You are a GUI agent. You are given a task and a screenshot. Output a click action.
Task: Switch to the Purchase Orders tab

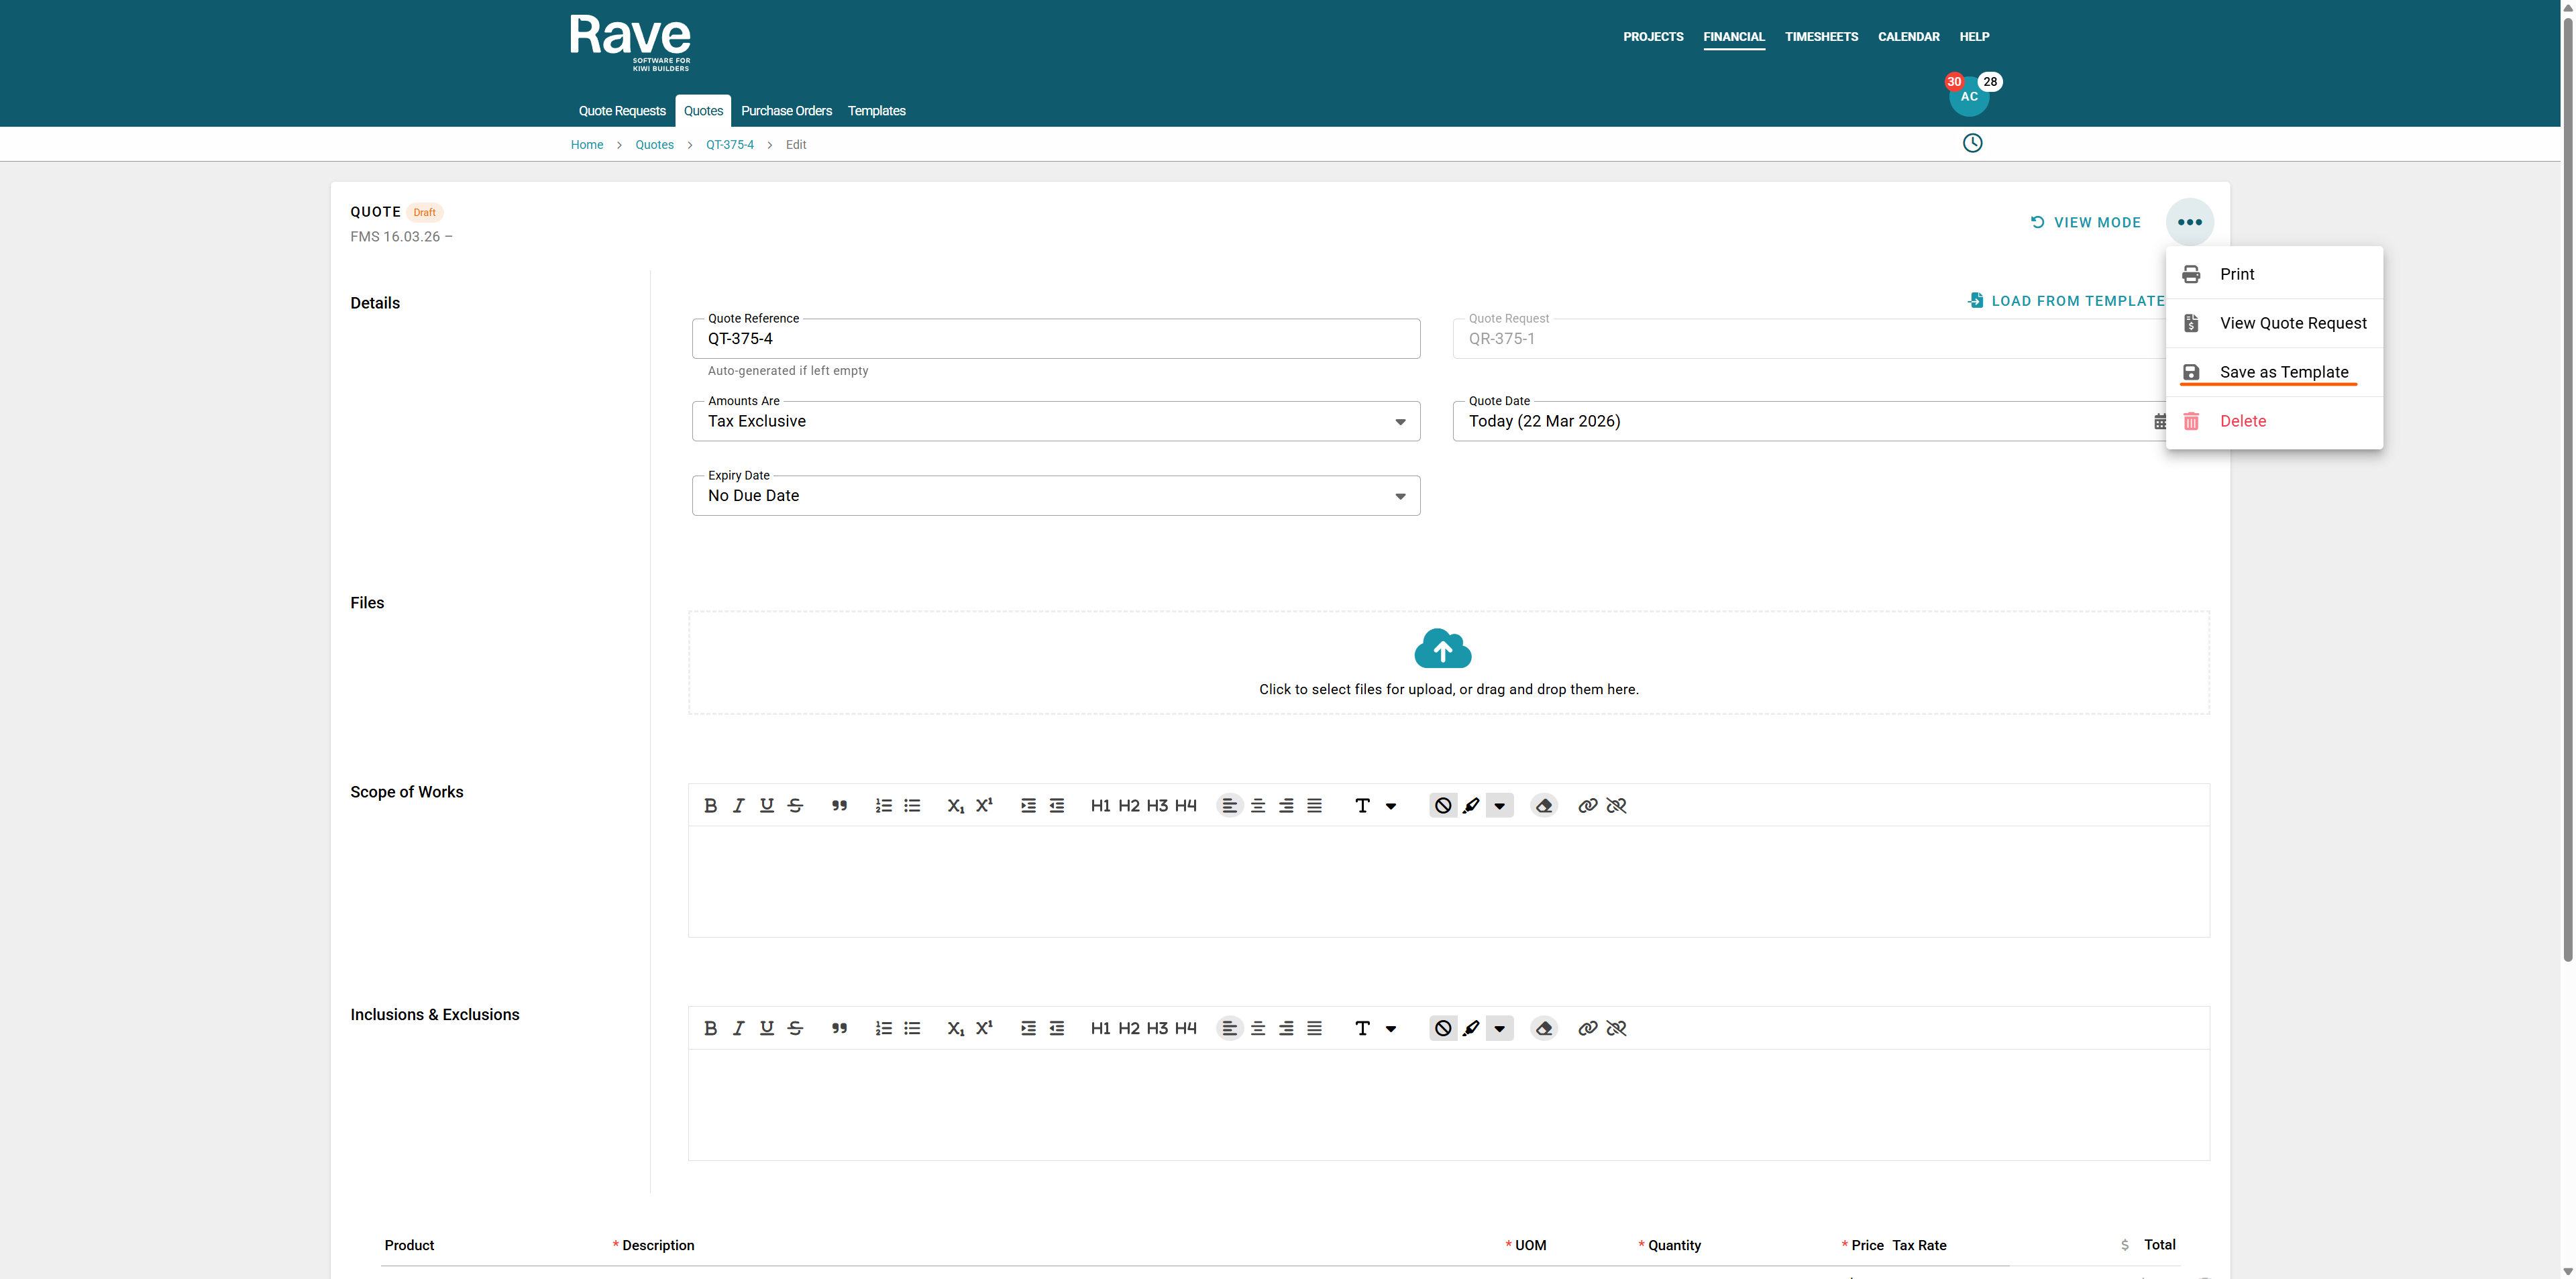pyautogui.click(x=786, y=111)
